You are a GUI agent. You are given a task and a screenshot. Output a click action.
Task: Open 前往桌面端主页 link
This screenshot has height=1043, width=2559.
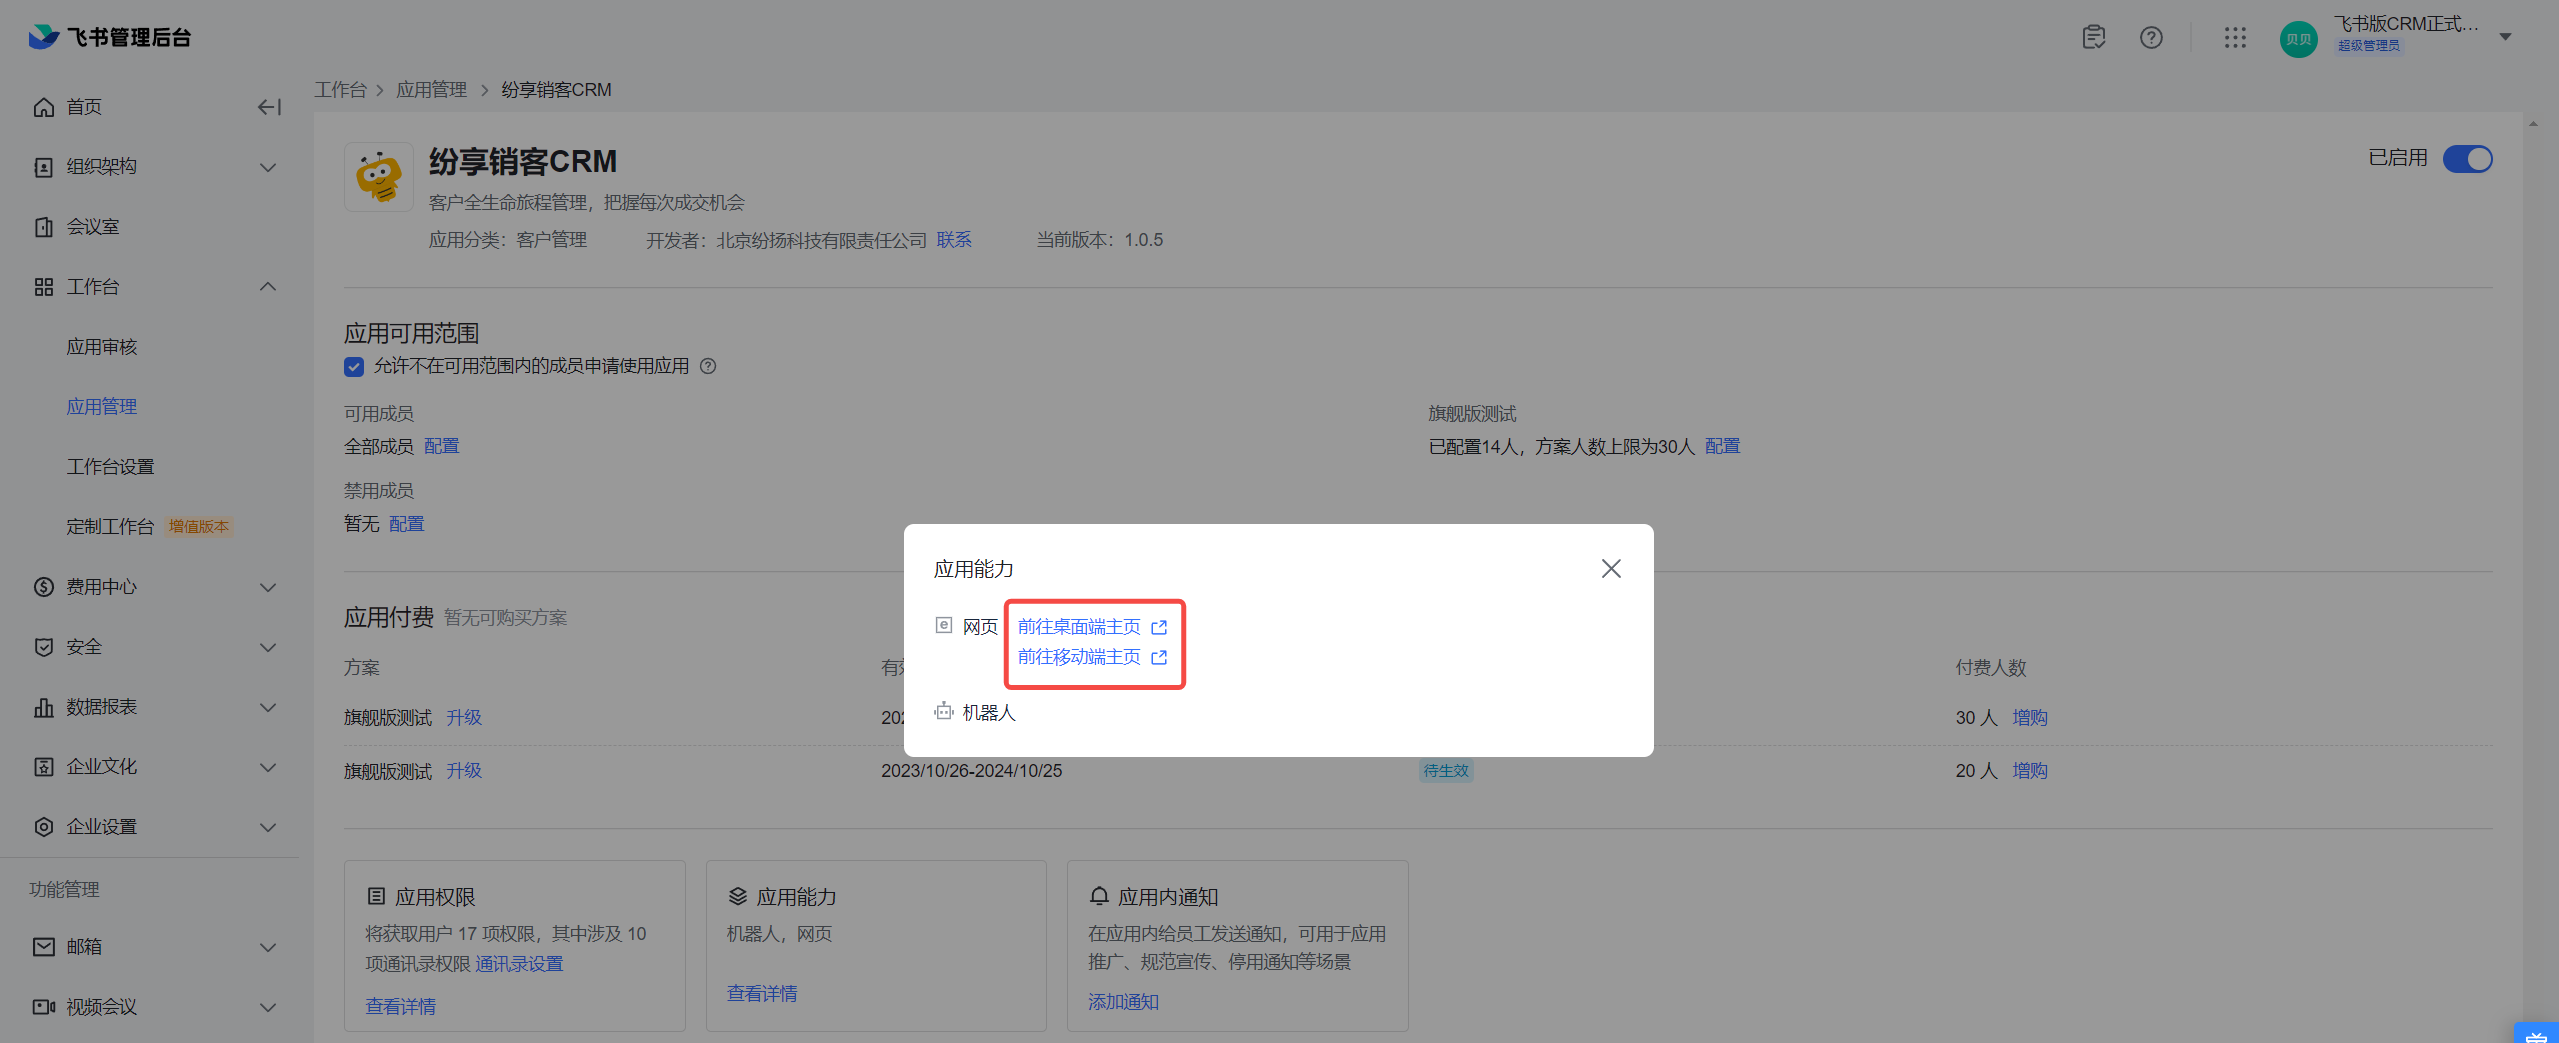click(x=1079, y=627)
